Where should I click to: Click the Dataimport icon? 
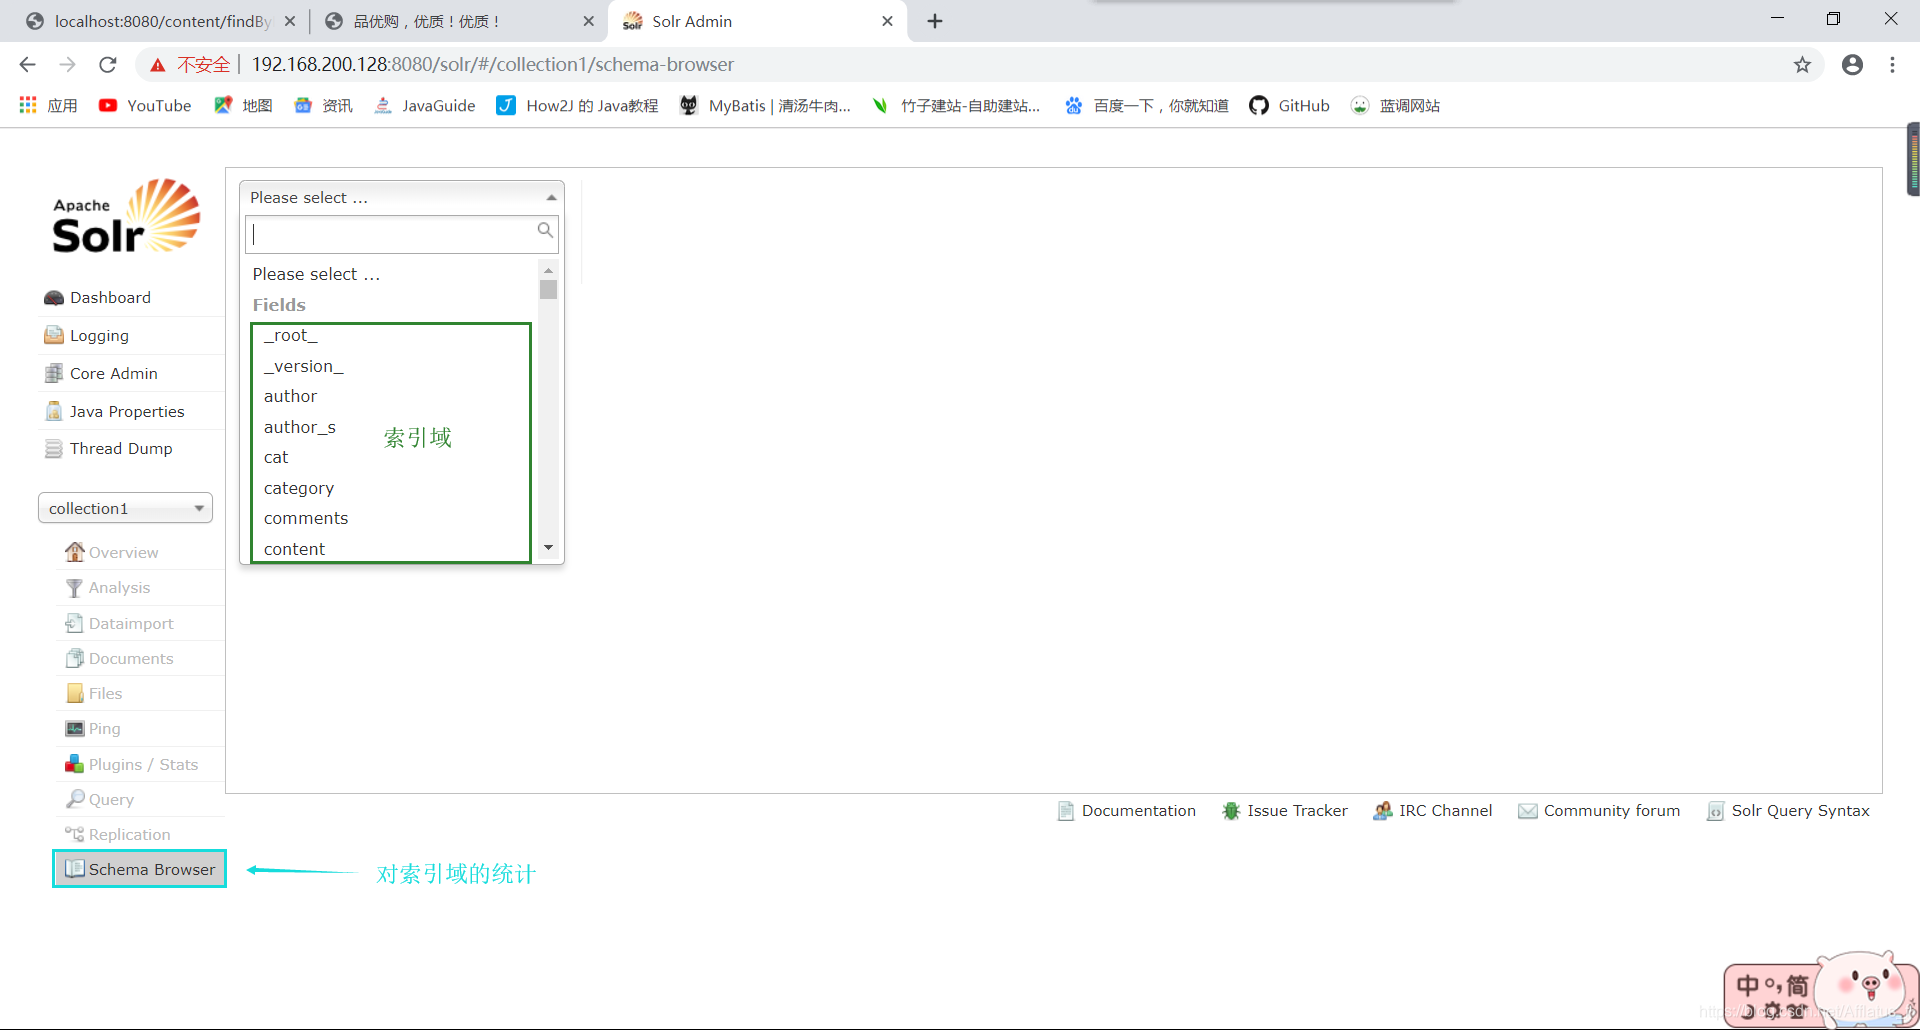[x=75, y=623]
